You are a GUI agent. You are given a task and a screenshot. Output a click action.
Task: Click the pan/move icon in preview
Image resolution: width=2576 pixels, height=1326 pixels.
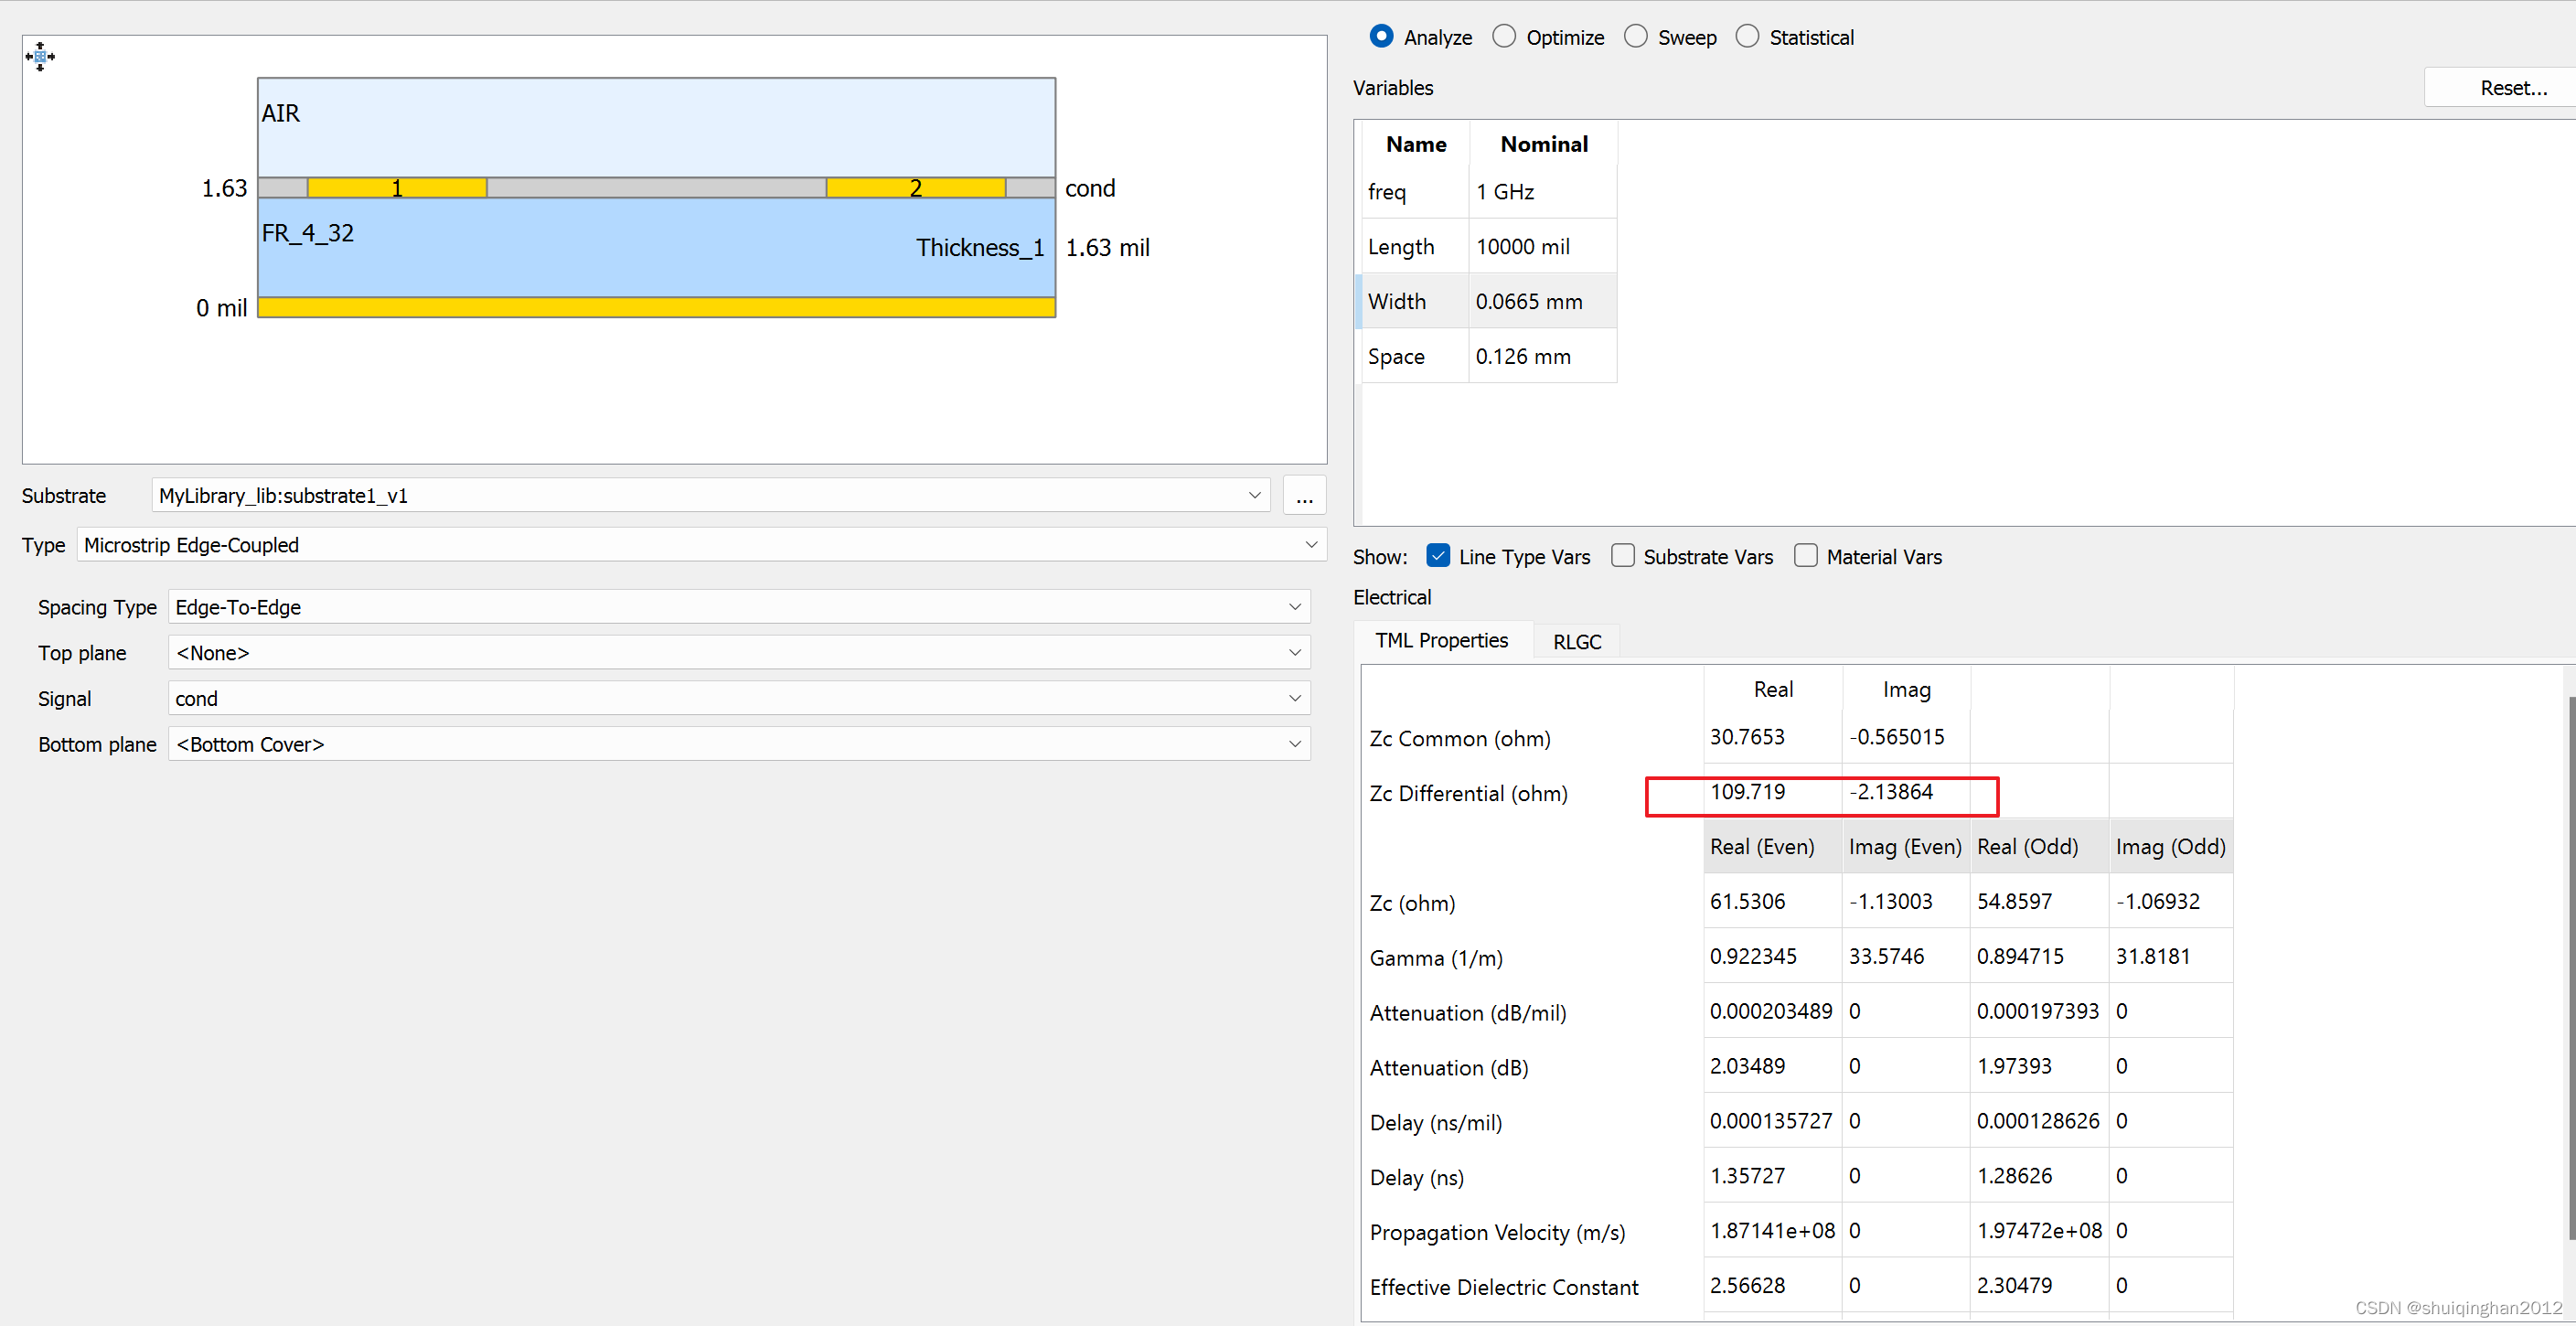[x=39, y=56]
